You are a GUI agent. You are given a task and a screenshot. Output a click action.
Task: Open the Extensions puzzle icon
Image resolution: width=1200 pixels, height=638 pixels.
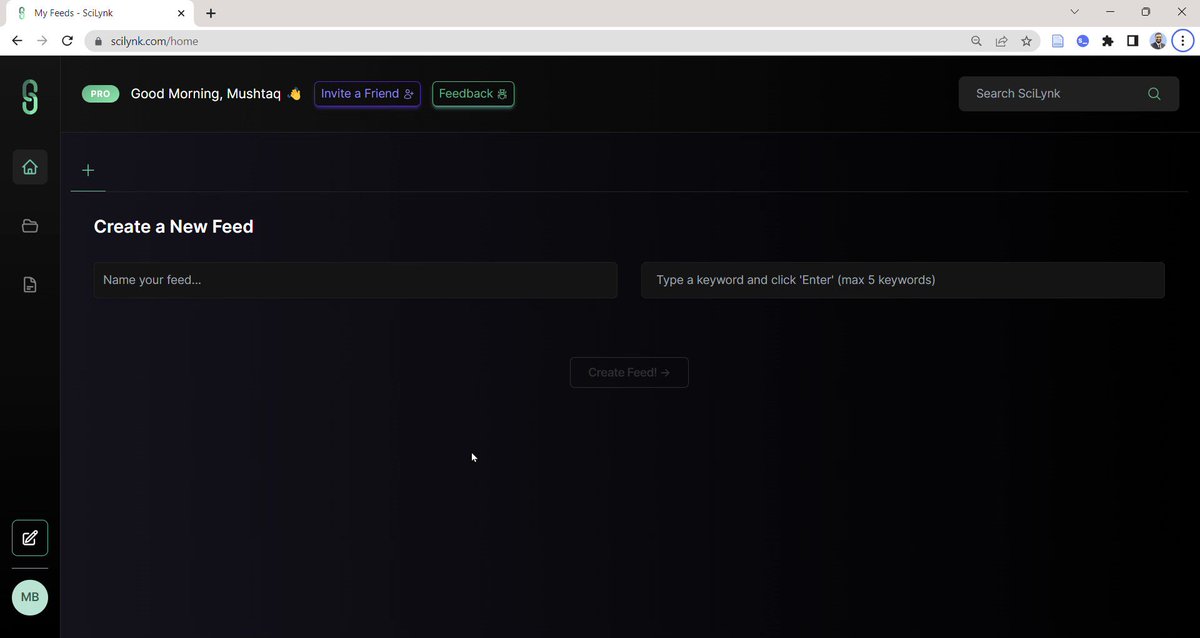1108,41
